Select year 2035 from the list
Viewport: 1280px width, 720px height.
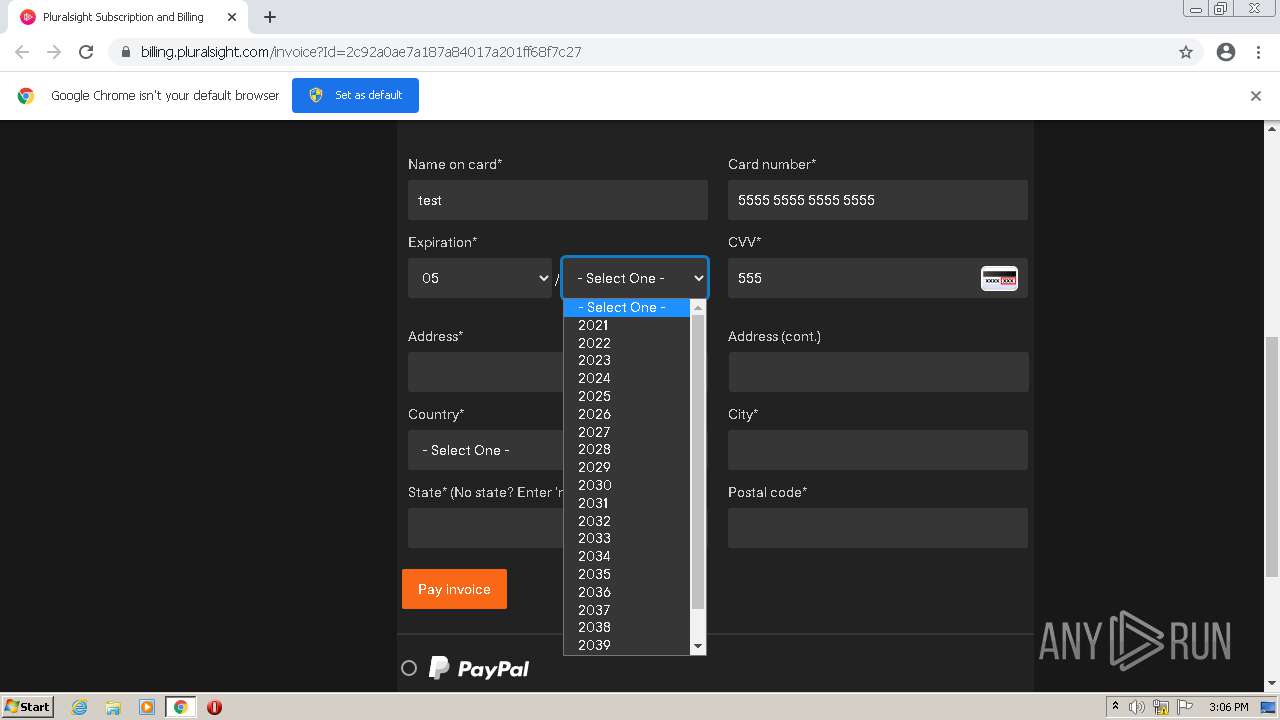tap(627, 574)
